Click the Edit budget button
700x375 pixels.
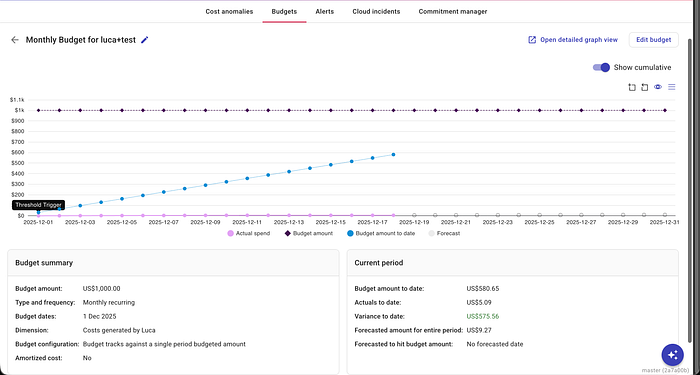click(654, 40)
